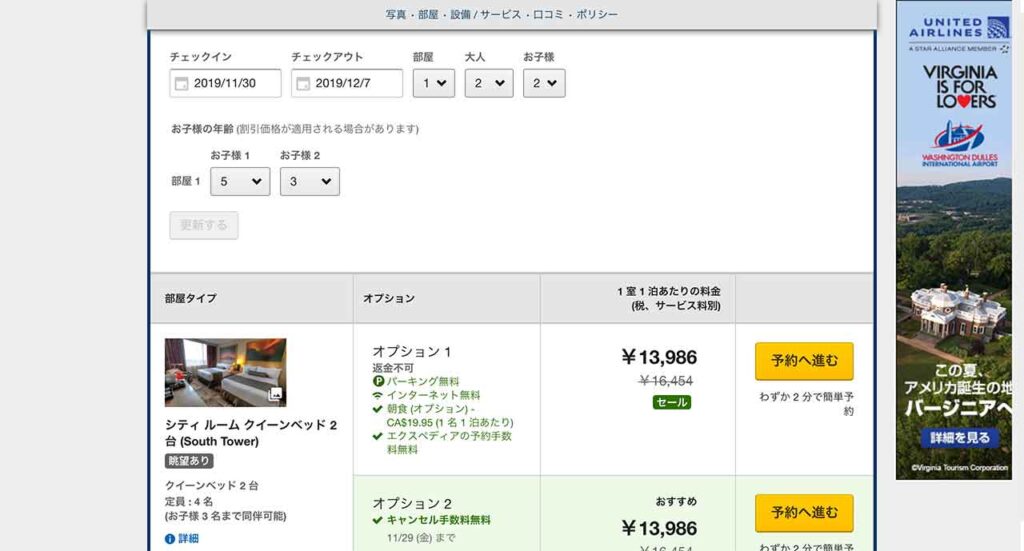This screenshot has width=1024, height=551.
Task: Click the free parking P icon
Action: [x=377, y=381]
